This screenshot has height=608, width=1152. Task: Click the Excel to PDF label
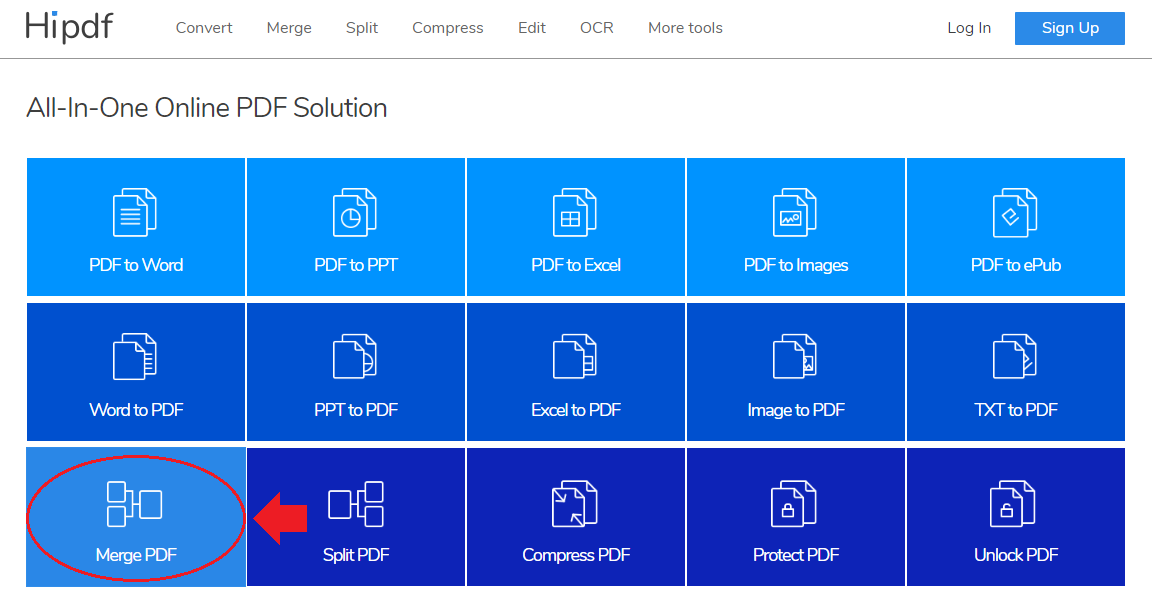(x=576, y=410)
